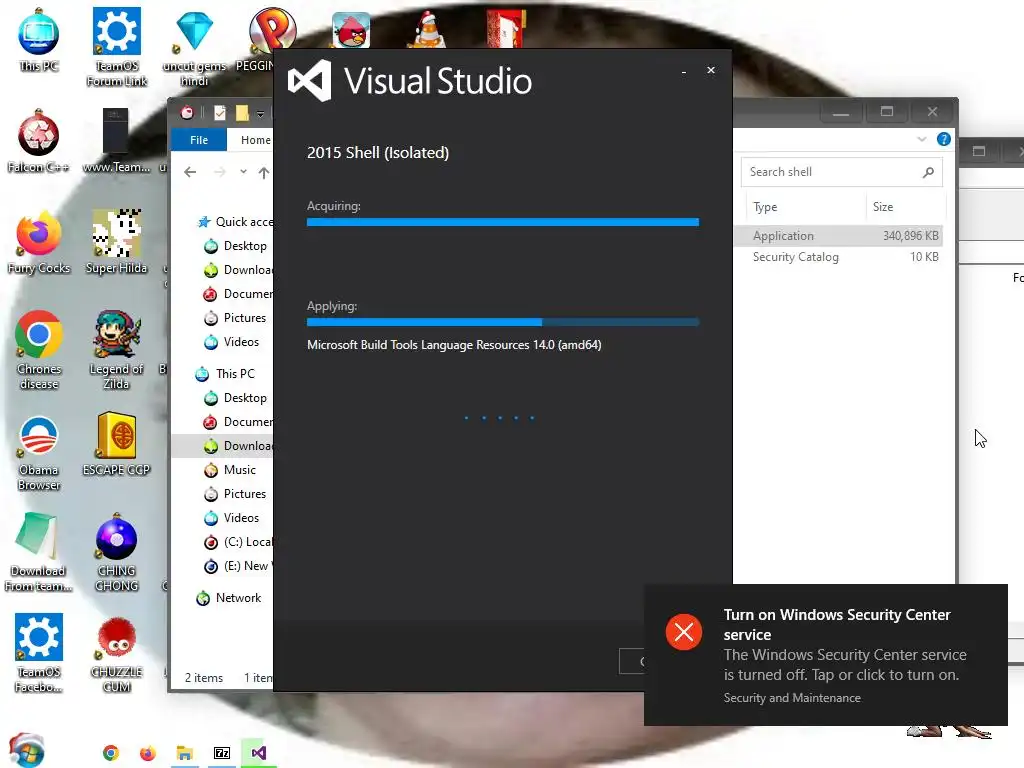The height and width of the screenshot is (768, 1024).
Task: Close the Visual Studio installer window
Action: click(x=711, y=70)
